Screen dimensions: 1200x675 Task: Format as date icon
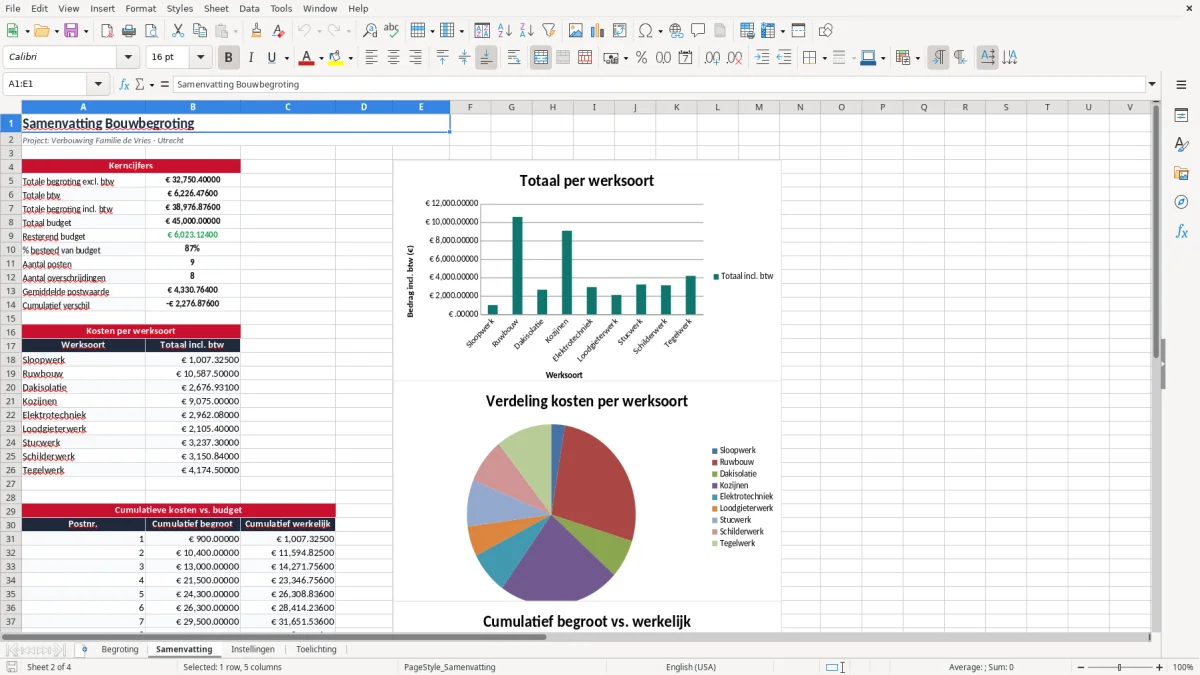[685, 58]
